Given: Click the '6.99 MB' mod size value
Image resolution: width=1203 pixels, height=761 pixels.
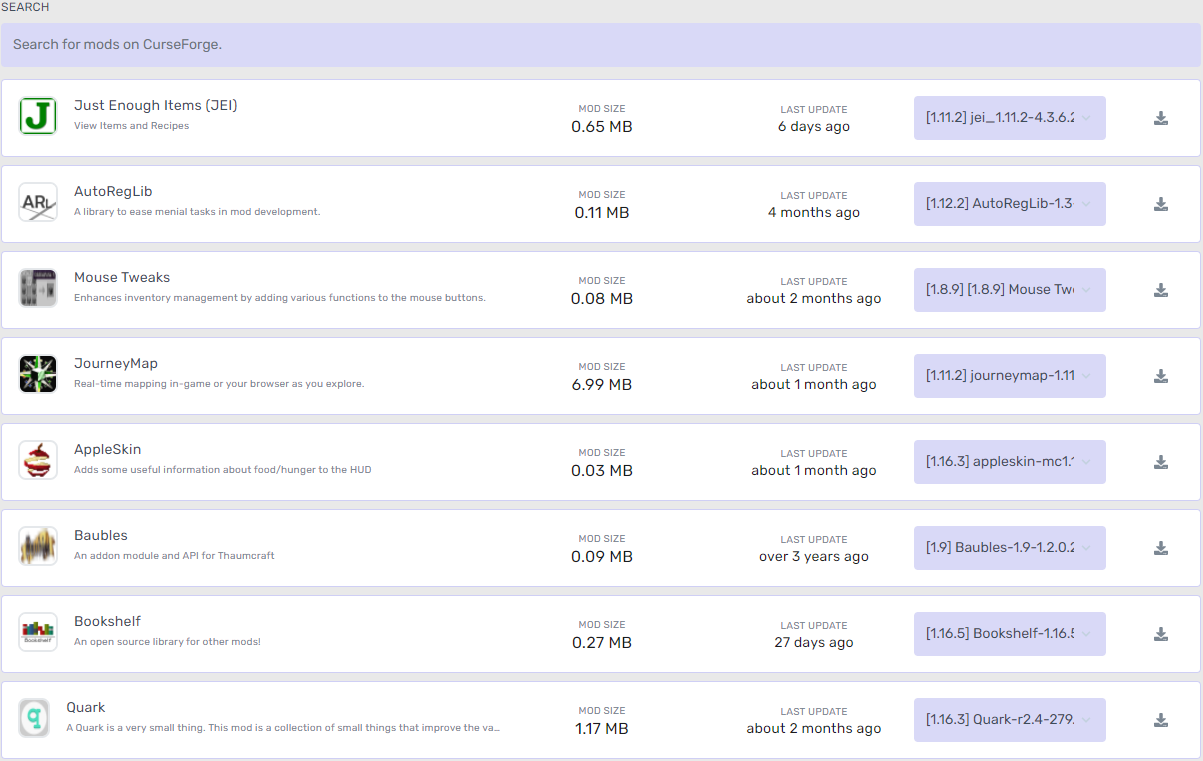Looking at the screenshot, I should 602,385.
